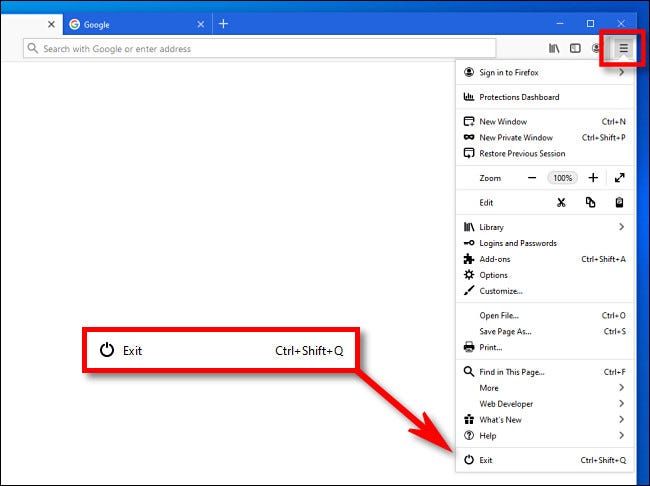Open Protections Dashboard from menu
The width and height of the screenshot is (650, 486).
tap(519, 97)
